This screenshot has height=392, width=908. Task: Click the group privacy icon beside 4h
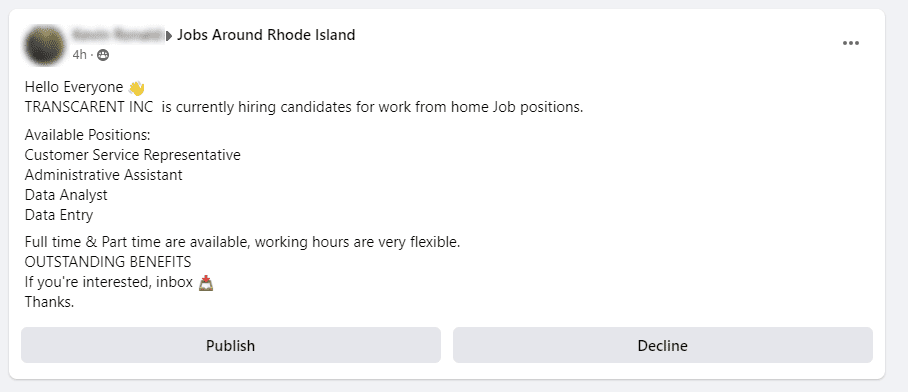103,55
